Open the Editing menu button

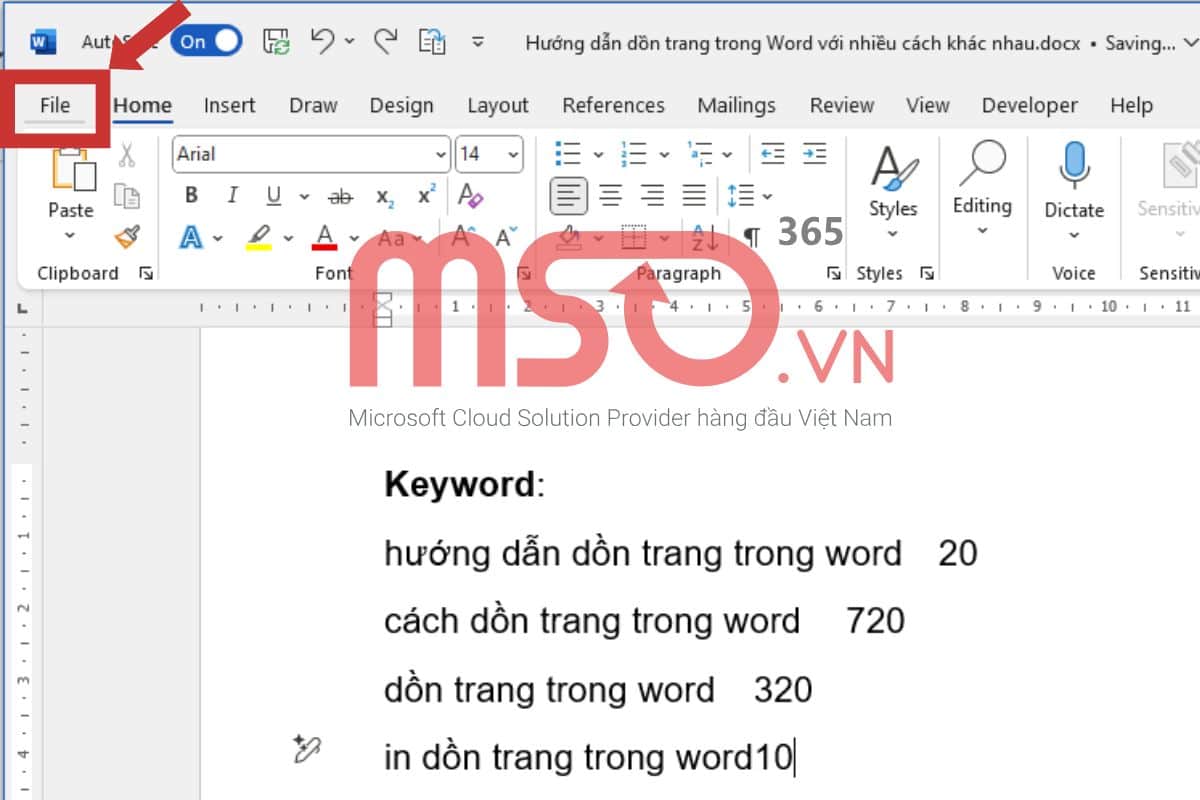coord(982,190)
